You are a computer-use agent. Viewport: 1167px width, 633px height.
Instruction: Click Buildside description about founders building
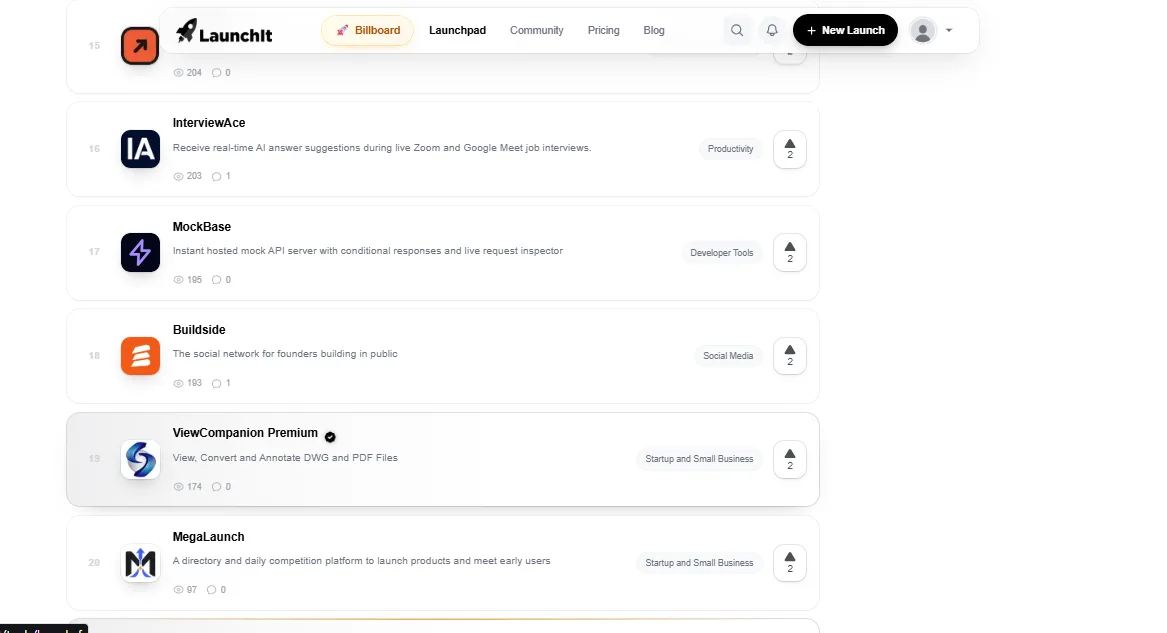tap(285, 354)
